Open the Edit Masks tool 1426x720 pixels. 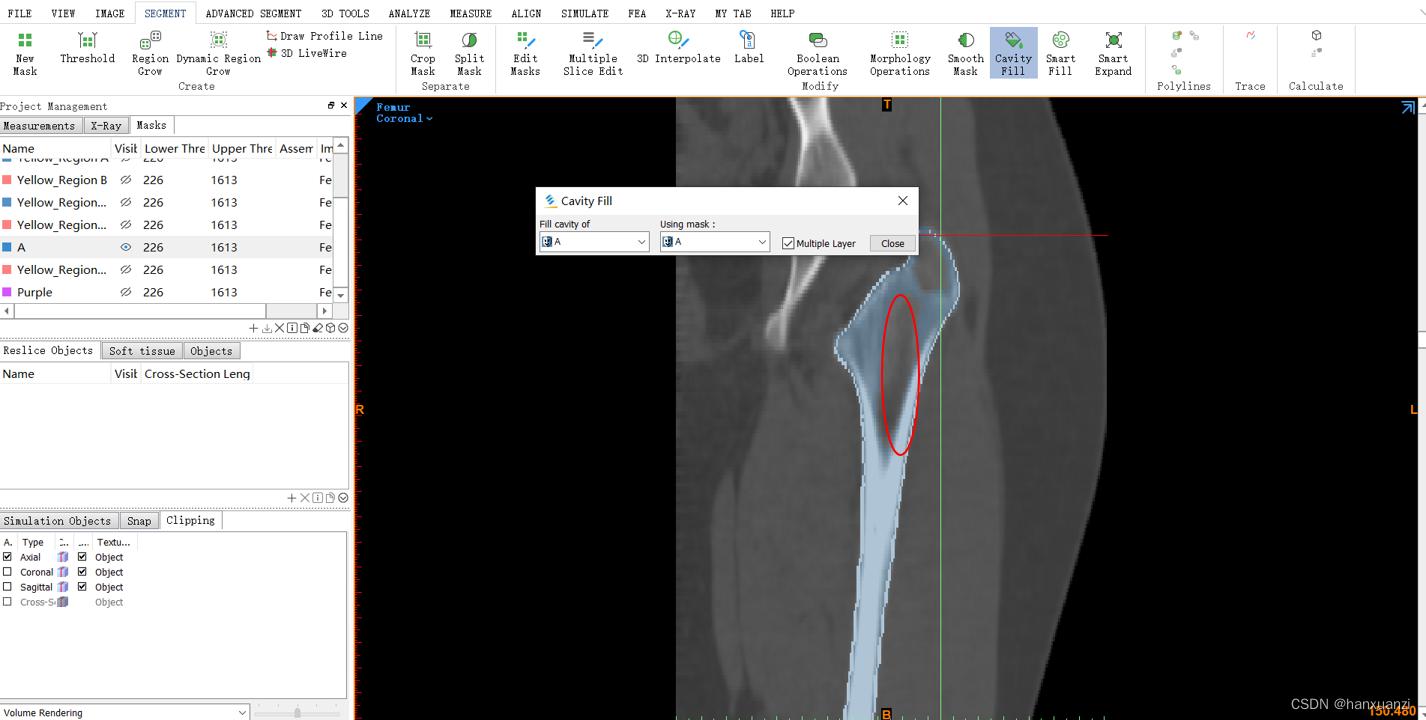525,52
